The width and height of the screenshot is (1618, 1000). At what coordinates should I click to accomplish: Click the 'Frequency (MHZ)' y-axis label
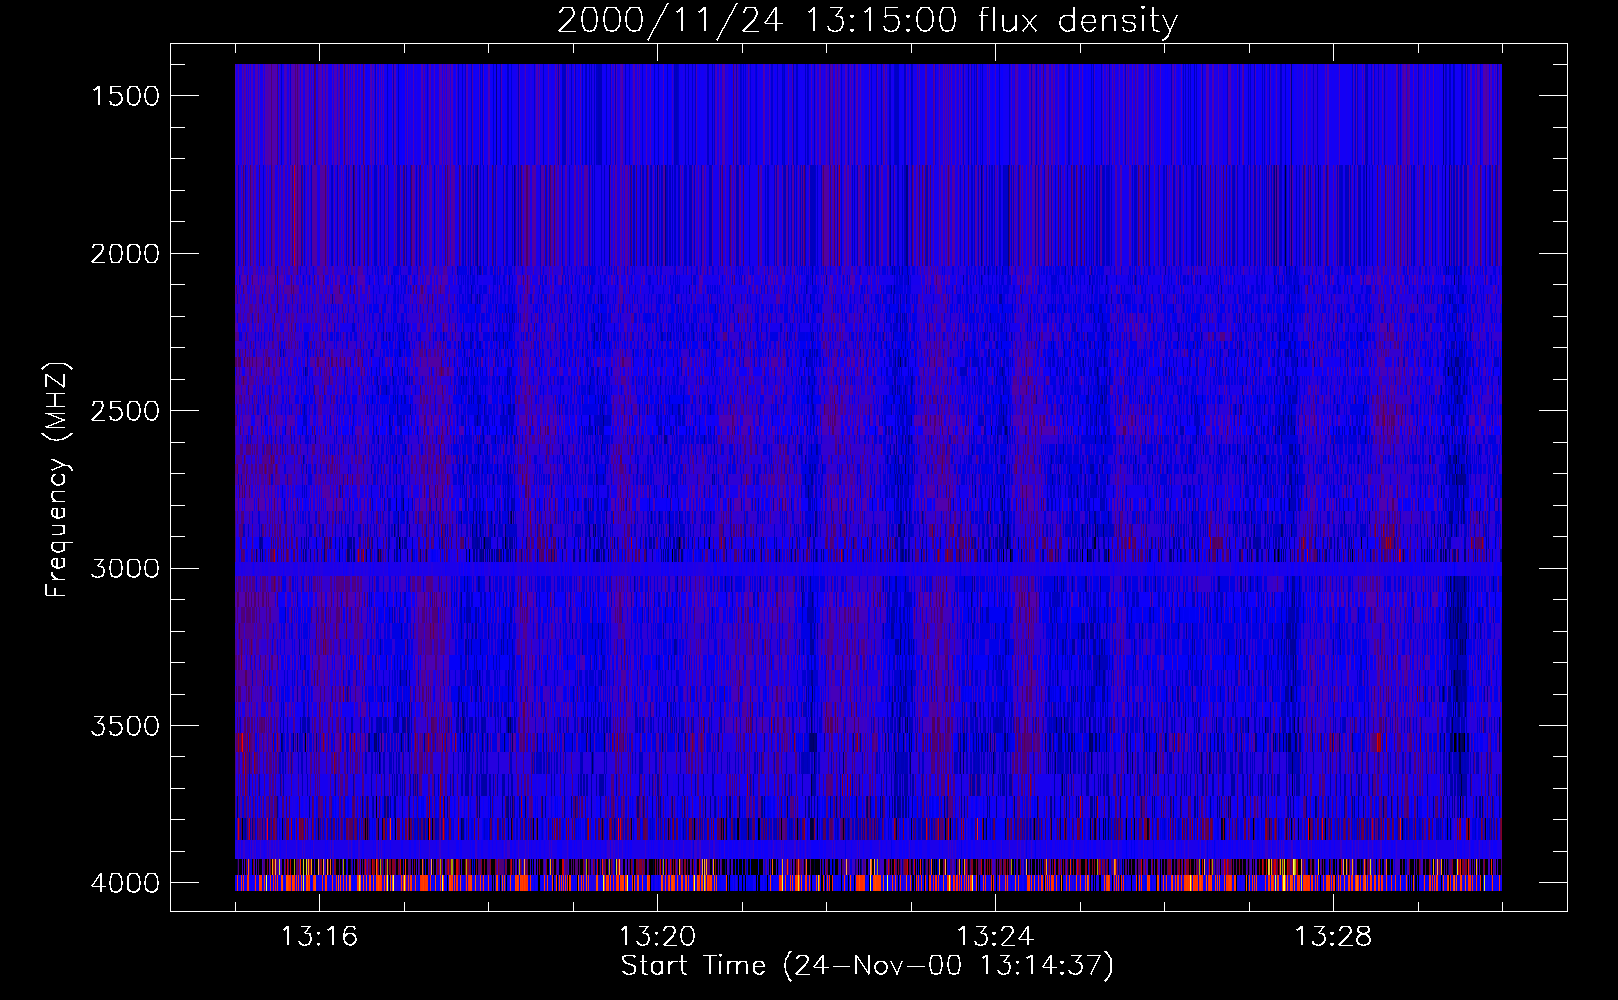click(57, 479)
